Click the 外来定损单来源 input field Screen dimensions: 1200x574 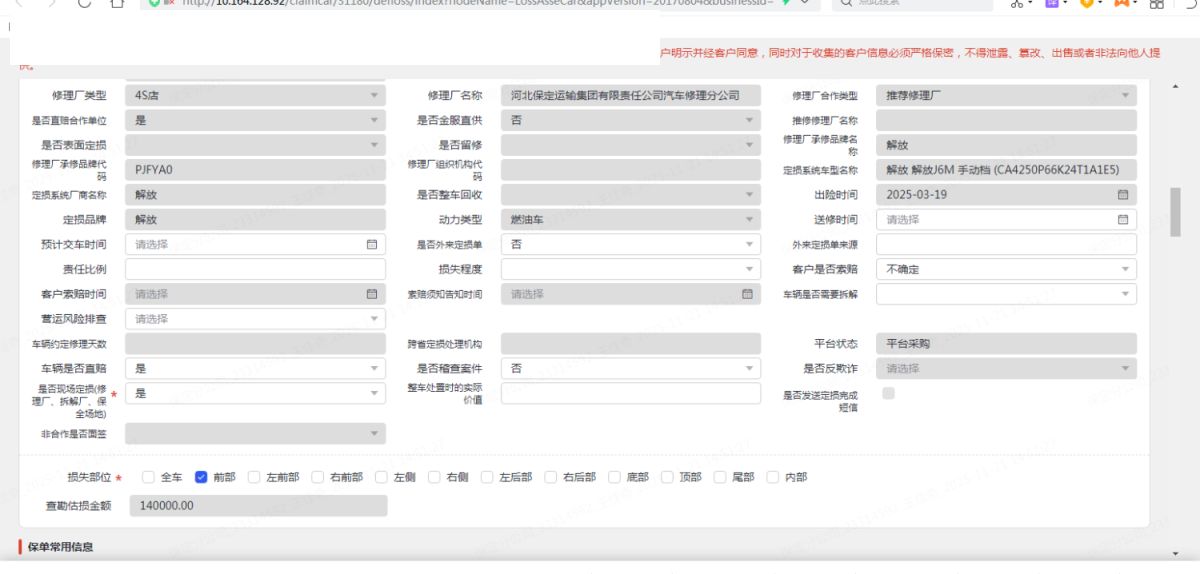click(1006, 244)
